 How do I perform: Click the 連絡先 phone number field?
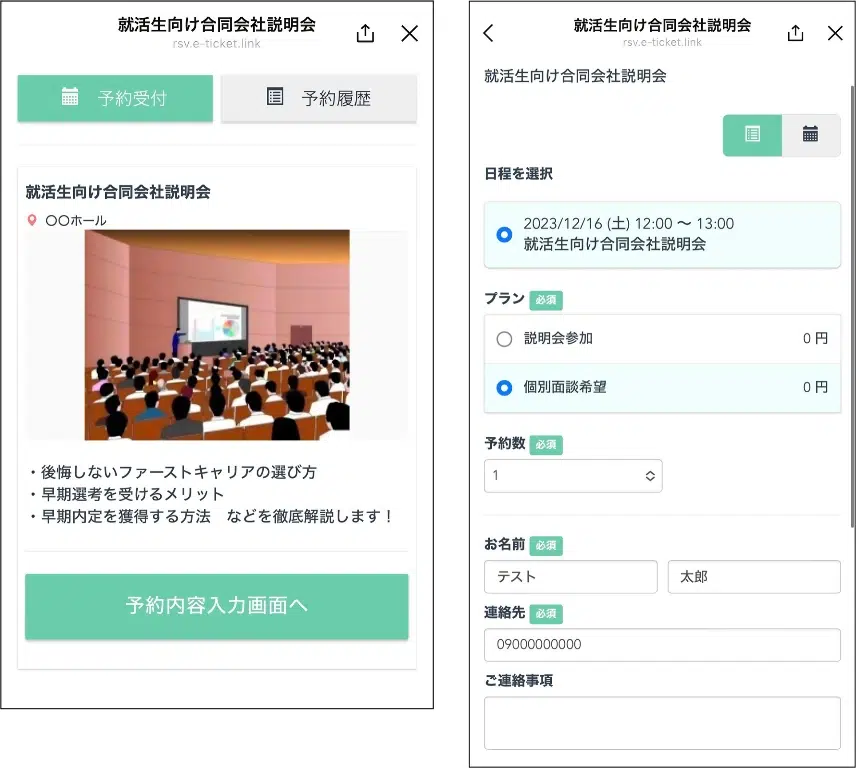click(662, 645)
